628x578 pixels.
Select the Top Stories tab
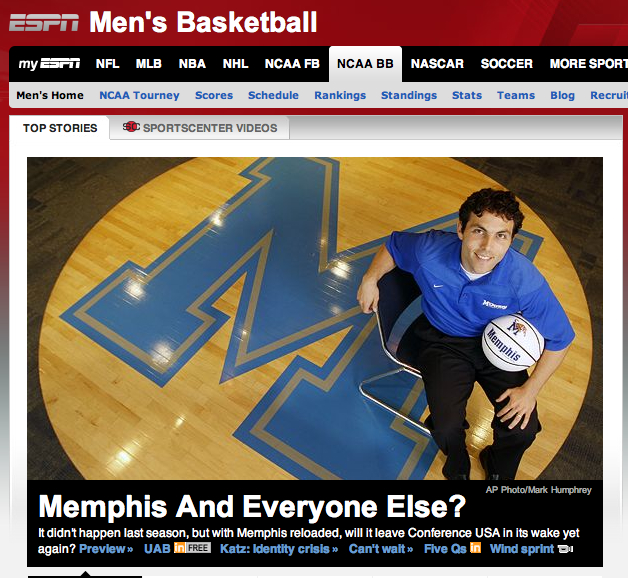click(x=60, y=128)
